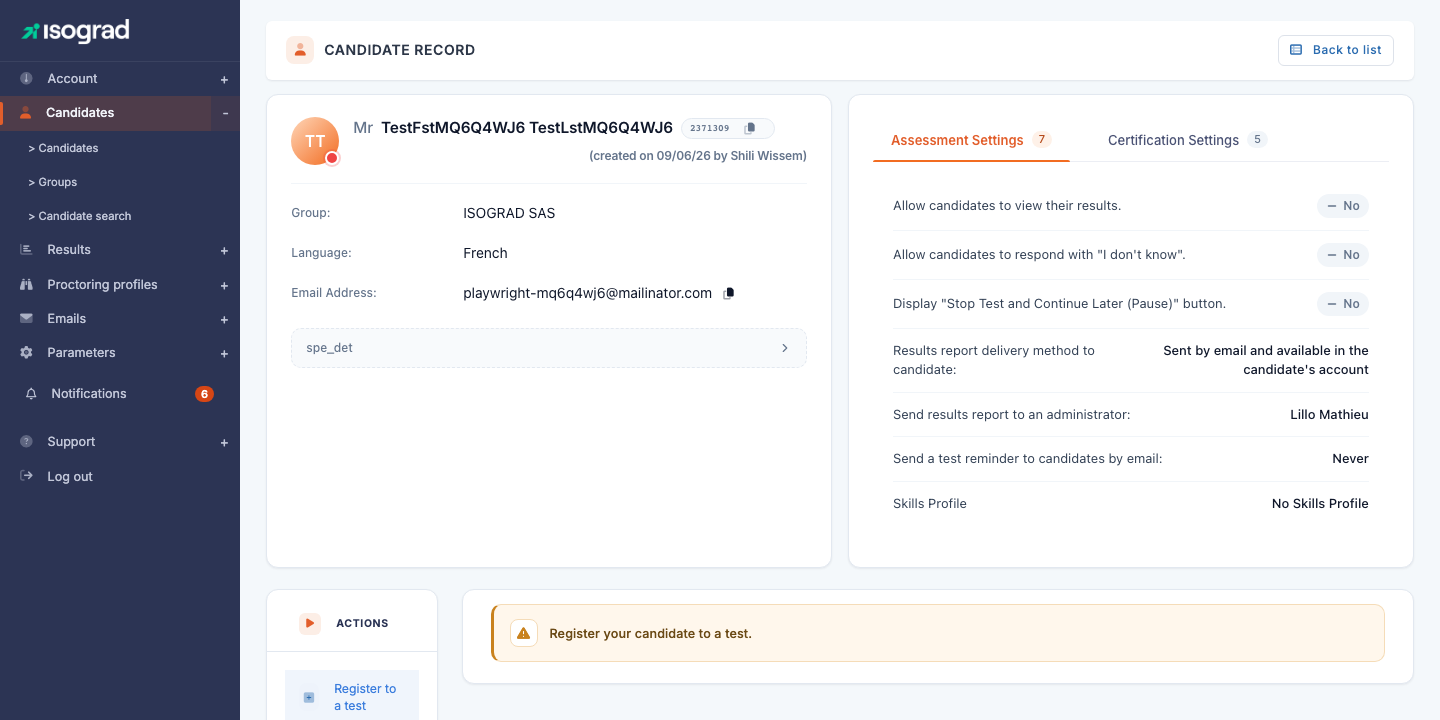Viewport: 1440px width, 720px height.
Task: Click the Assessment Settings count badge 7
Action: tap(1042, 139)
